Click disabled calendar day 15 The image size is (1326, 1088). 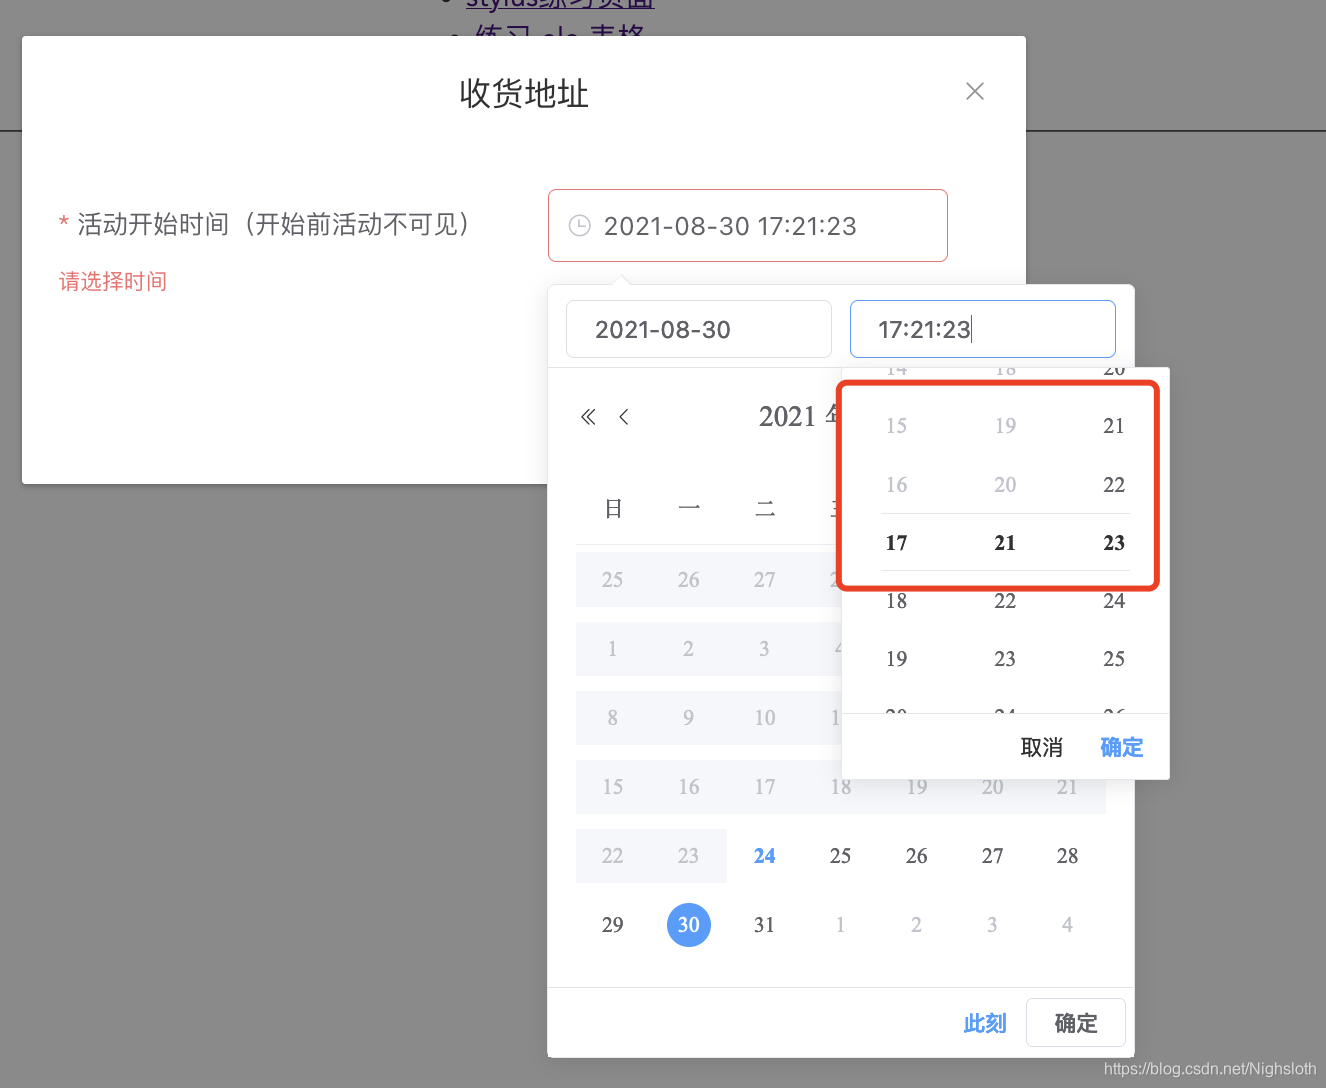[x=613, y=787]
